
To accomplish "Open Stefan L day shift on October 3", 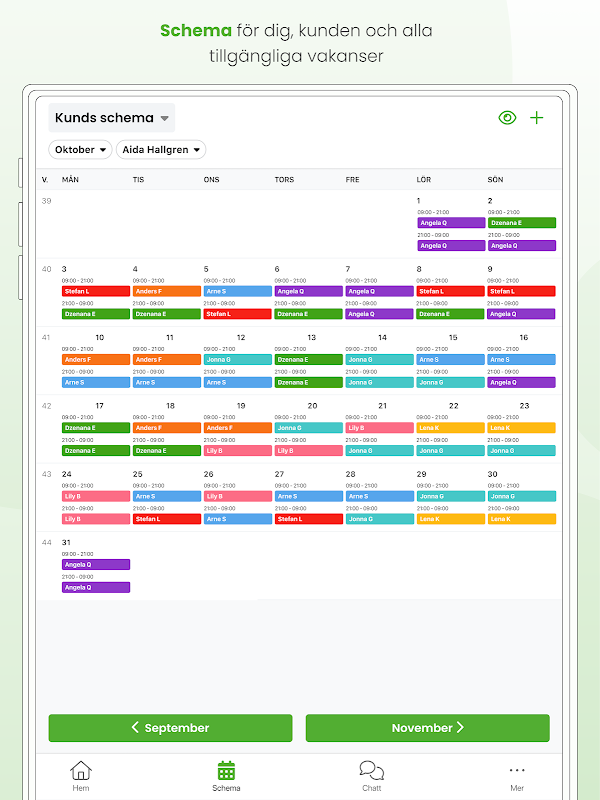I will (x=96, y=291).
